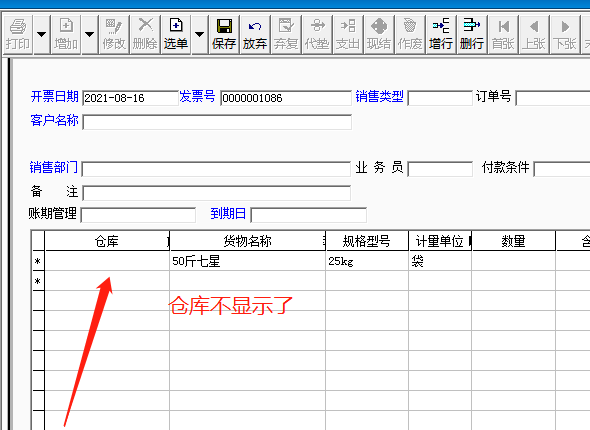
Task: Click the 销售部门 text field
Action: 216,169
